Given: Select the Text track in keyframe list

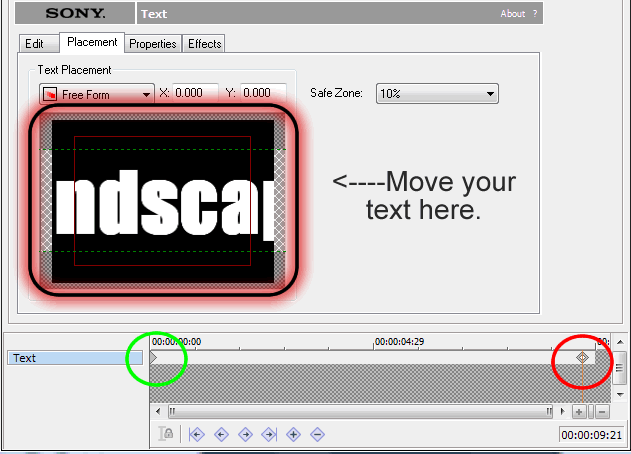Looking at the screenshot, I should [75, 357].
